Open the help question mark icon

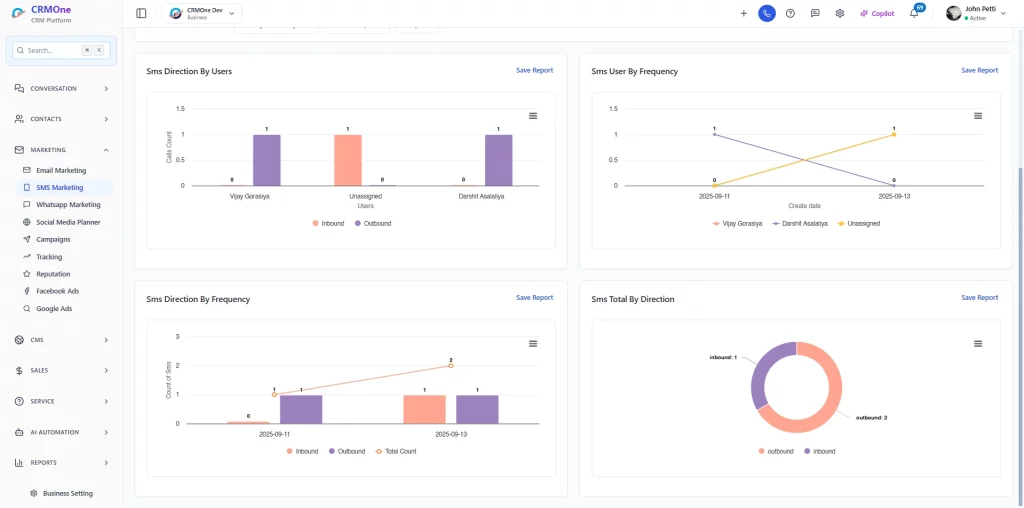(790, 13)
